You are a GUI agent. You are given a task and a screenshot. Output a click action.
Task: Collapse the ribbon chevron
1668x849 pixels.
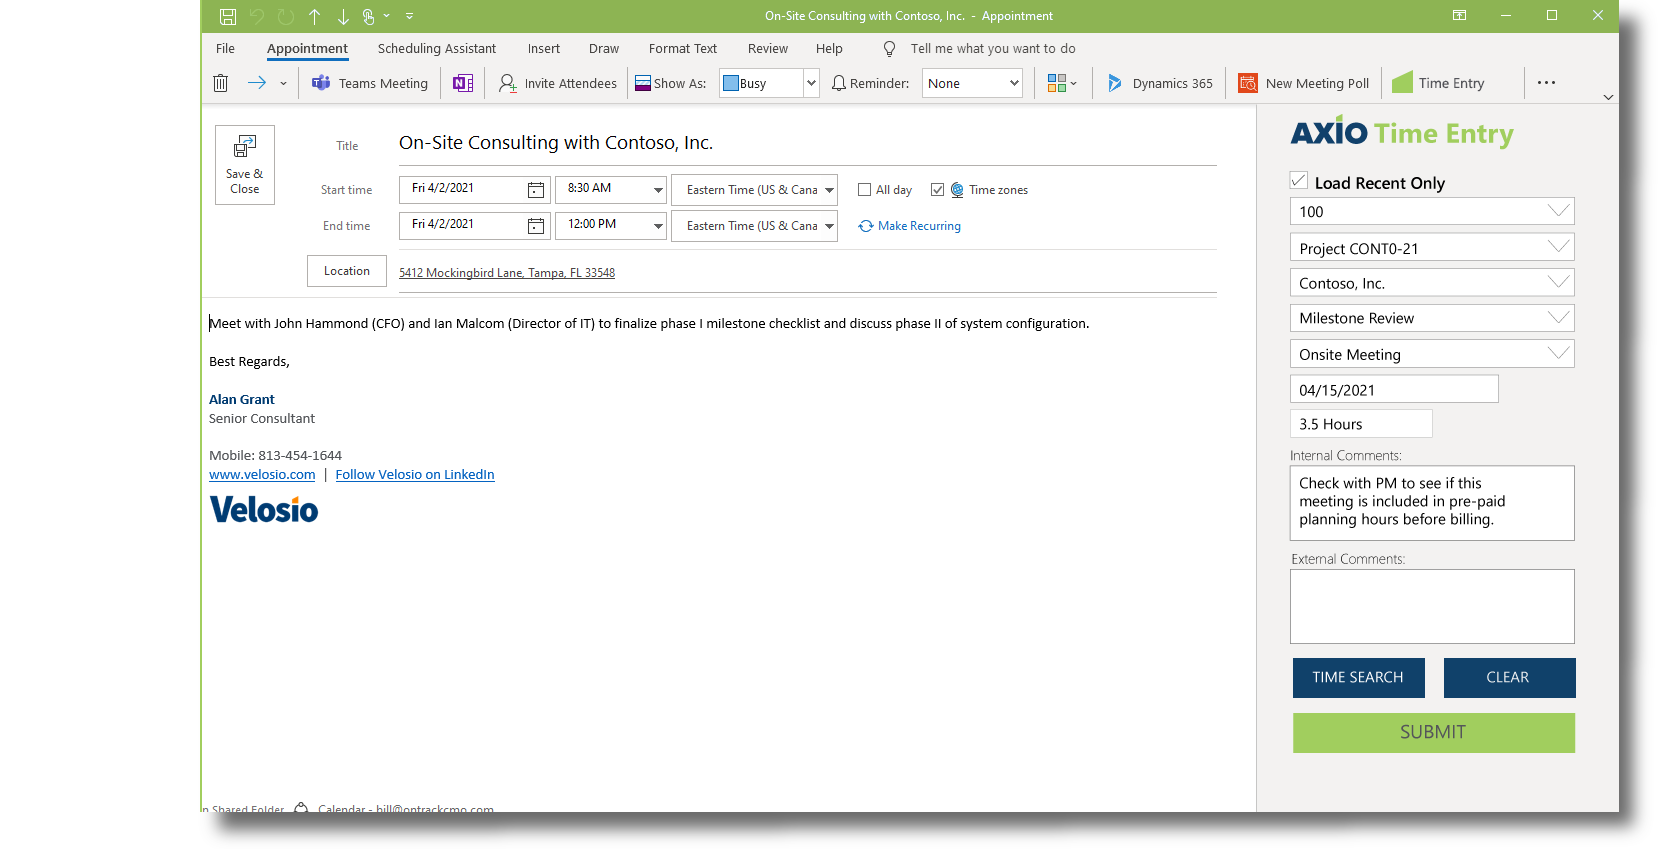(x=1608, y=97)
